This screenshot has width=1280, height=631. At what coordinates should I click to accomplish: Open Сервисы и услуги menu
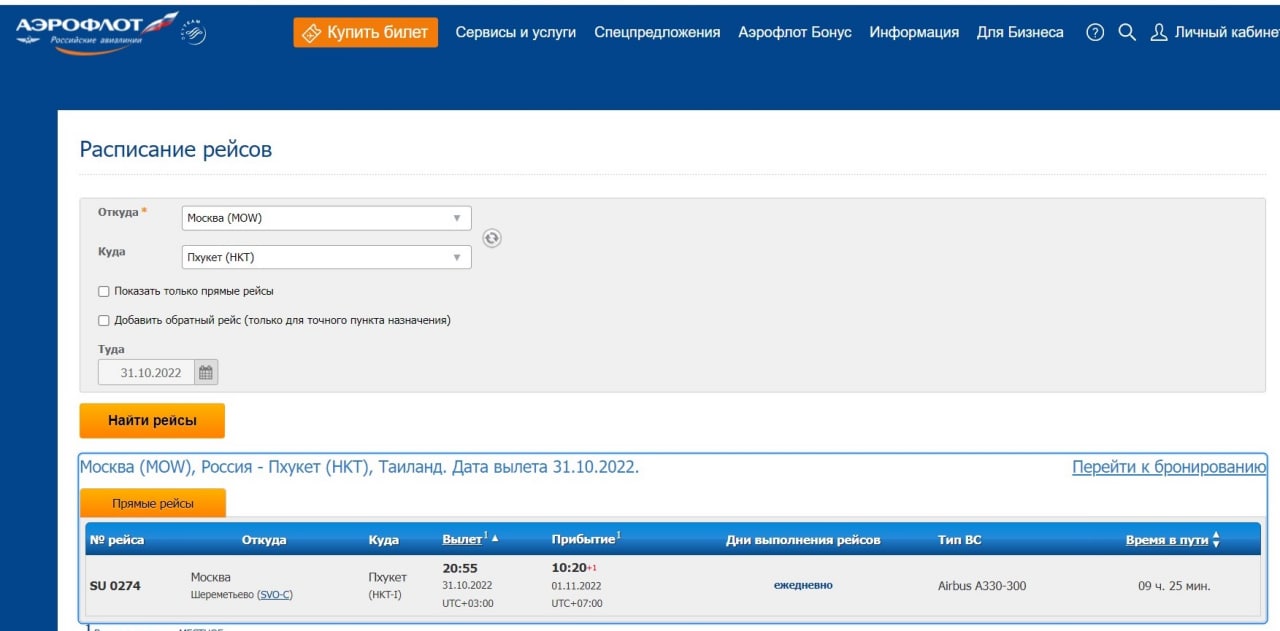515,33
